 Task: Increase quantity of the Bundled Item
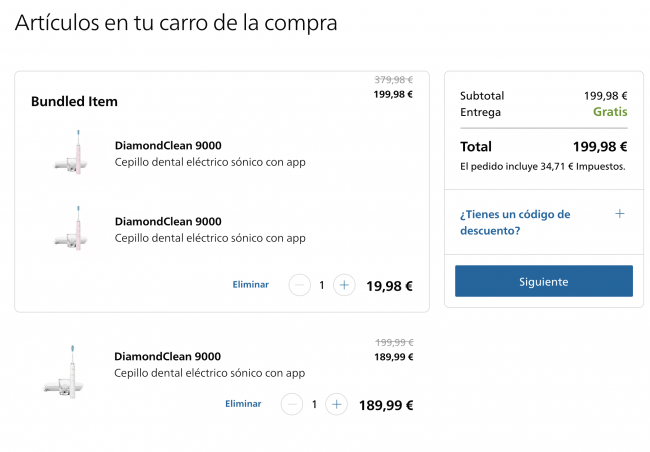[x=344, y=285]
